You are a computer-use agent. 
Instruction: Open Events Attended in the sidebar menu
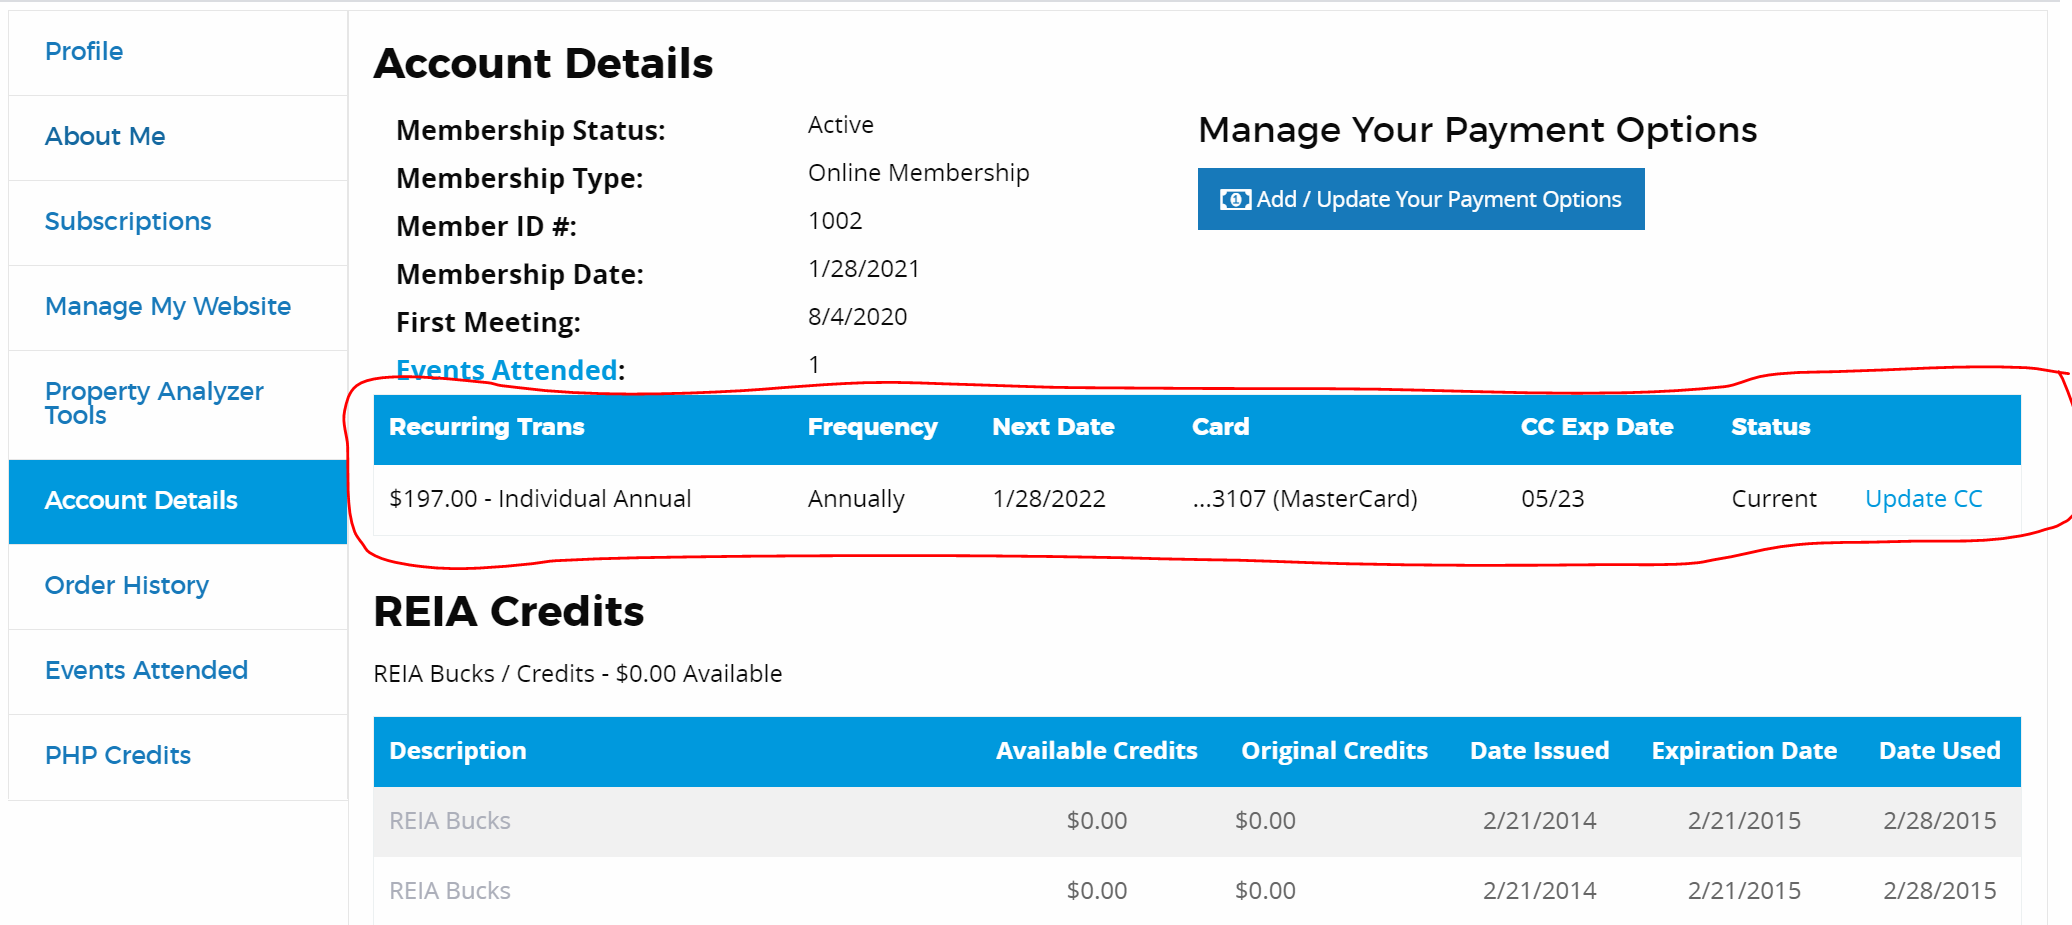146,671
